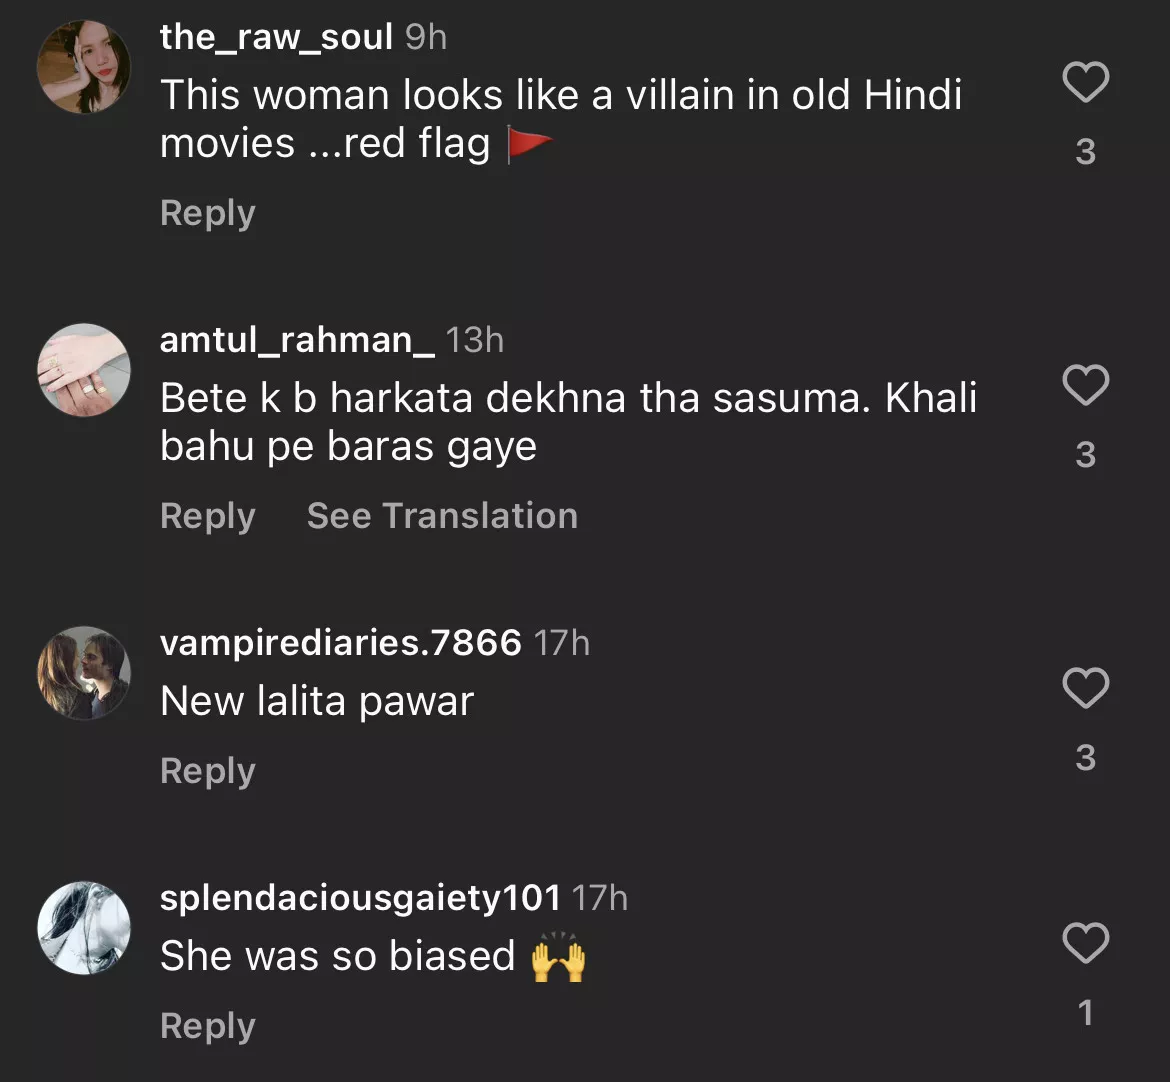Tap heart on amtul_rahman_'s comment

(x=1085, y=385)
